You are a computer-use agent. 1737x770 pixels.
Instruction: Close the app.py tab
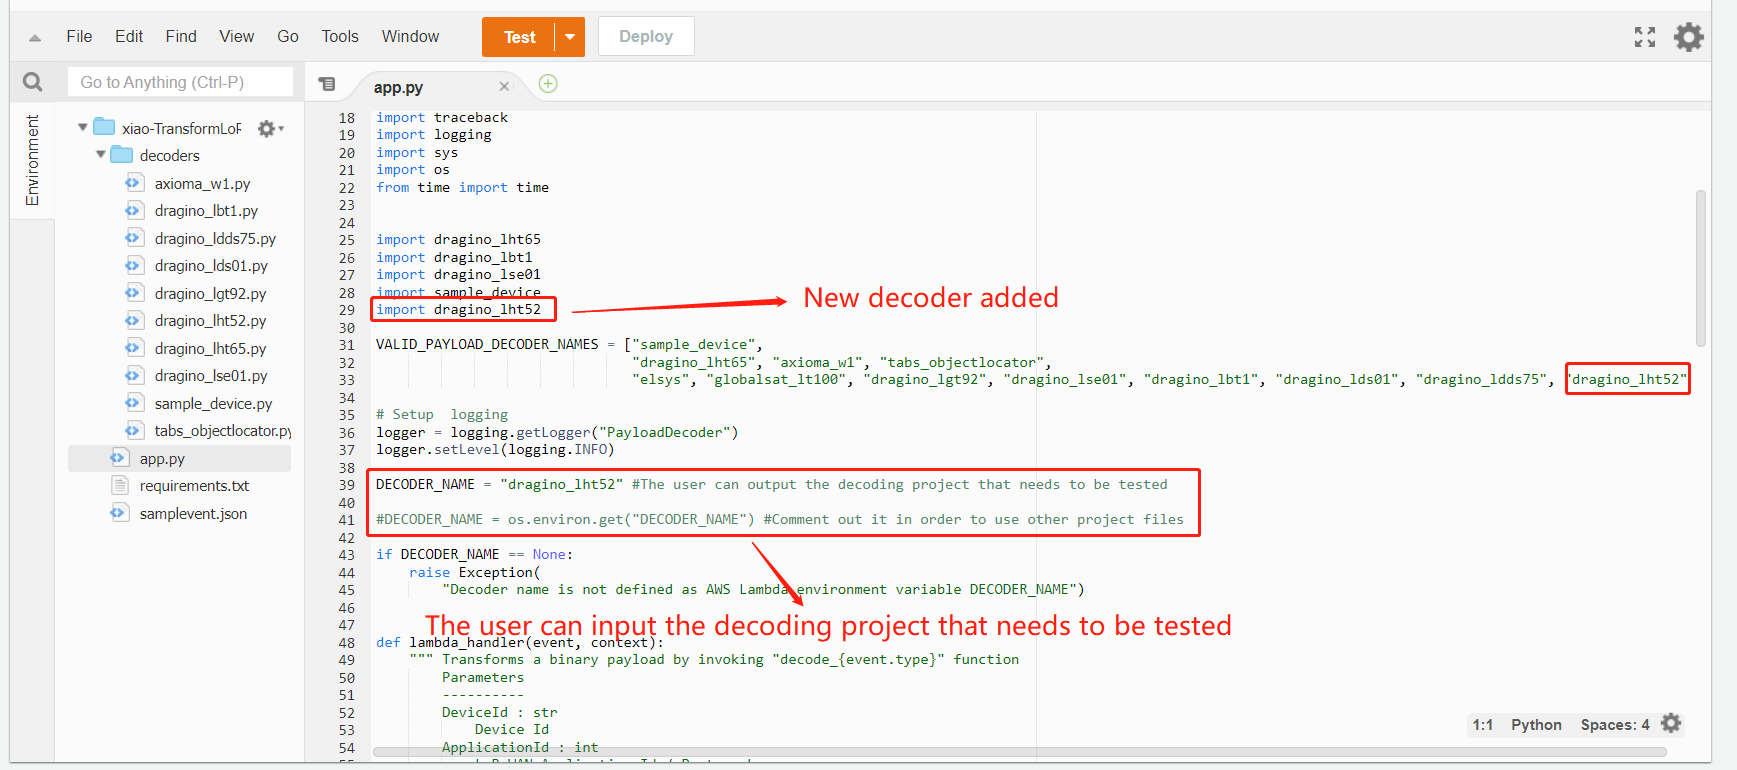coord(504,87)
